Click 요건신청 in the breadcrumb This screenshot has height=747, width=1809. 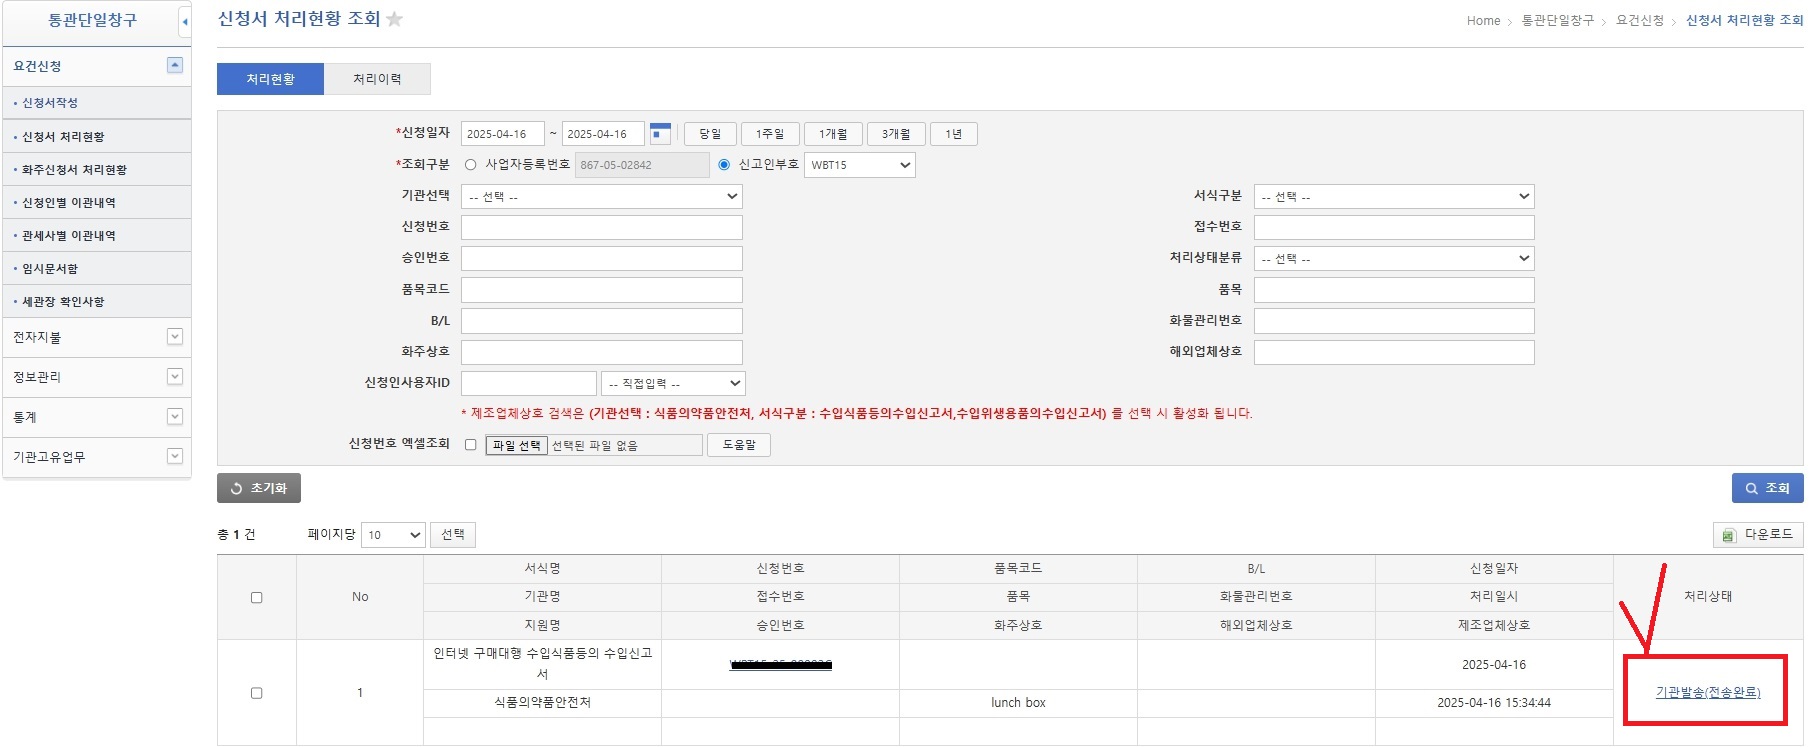tap(1640, 21)
